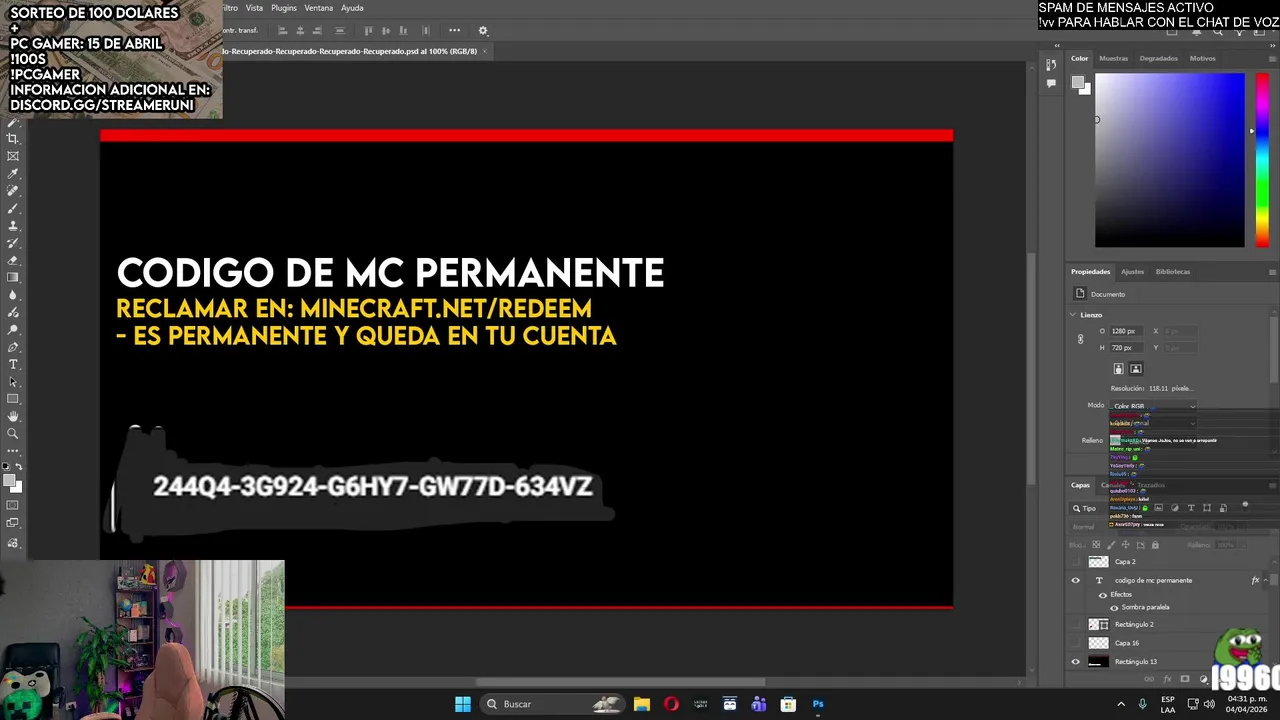This screenshot has width=1280, height=720.
Task: Select the Blur tool
Action: pos(13,295)
